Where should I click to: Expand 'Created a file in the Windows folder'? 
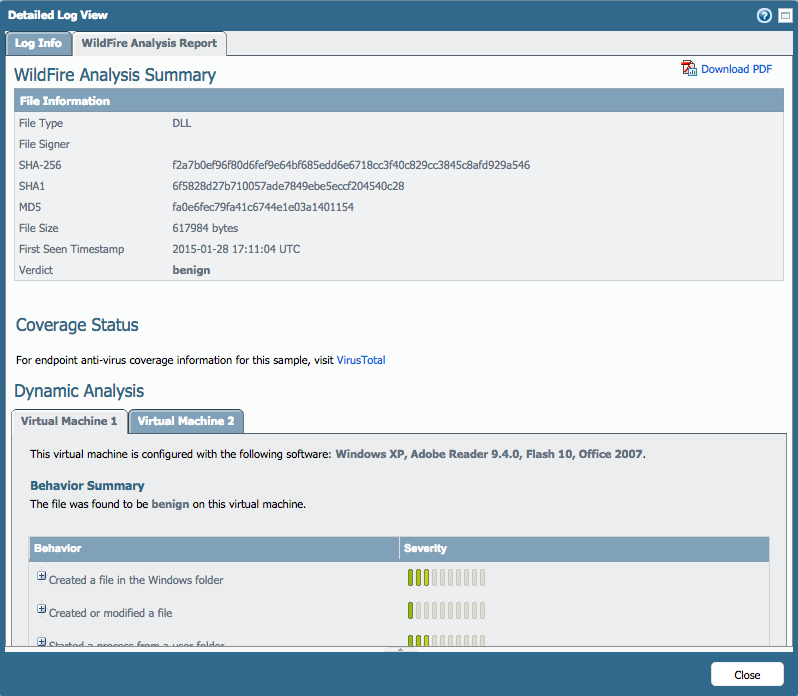42,577
